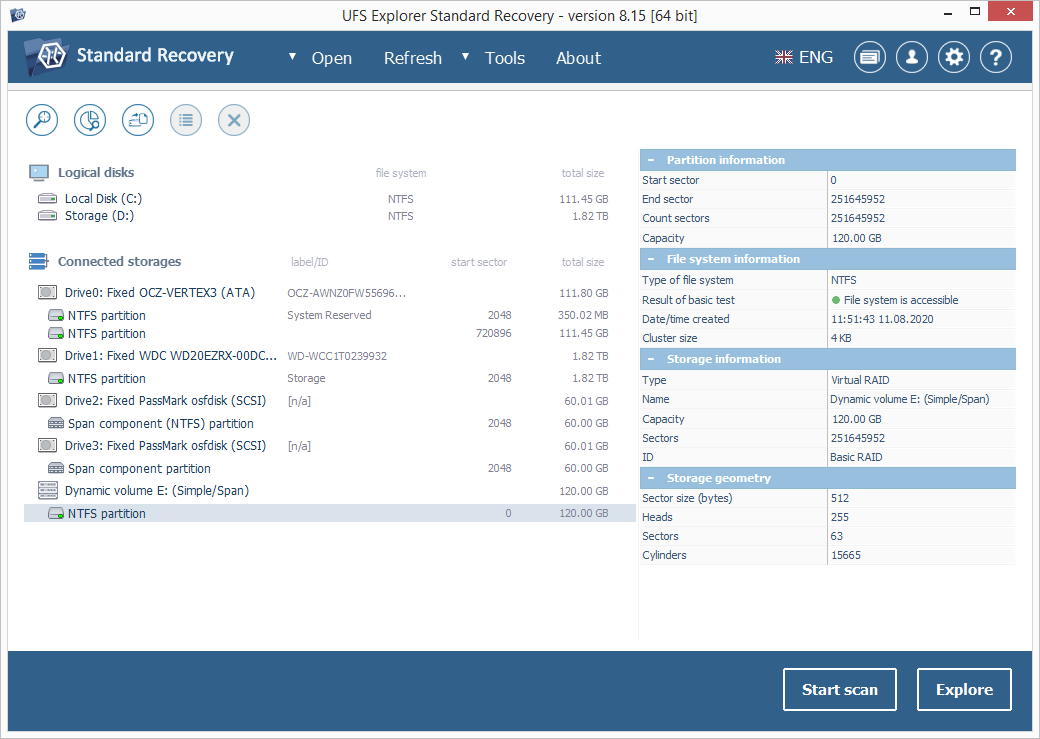Image resolution: width=1040 pixels, height=739 pixels.
Task: Select the Storage labeled NTFS partition row
Action: (330, 378)
